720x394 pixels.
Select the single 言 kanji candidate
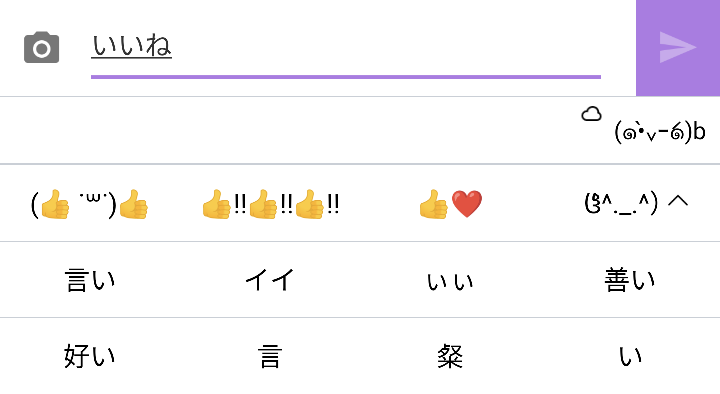(x=270, y=356)
